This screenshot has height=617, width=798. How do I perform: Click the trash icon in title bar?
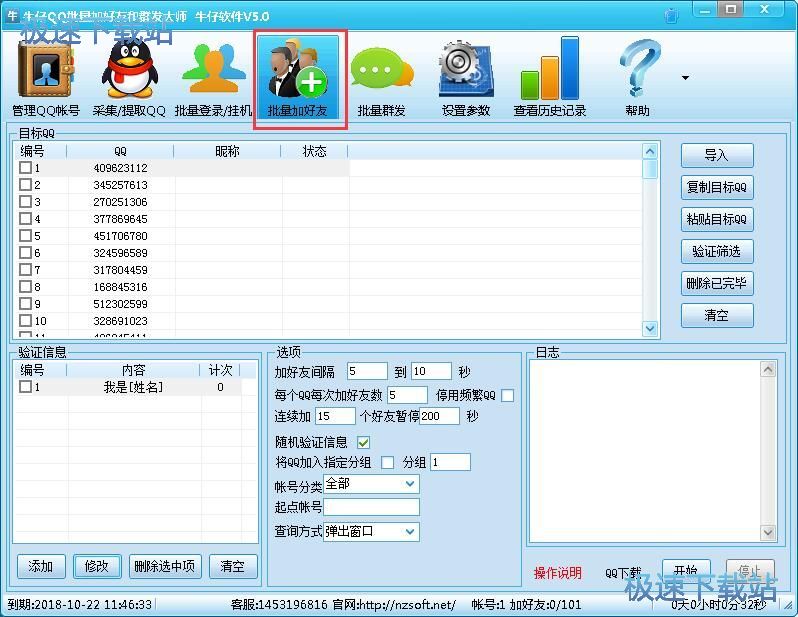click(672, 15)
